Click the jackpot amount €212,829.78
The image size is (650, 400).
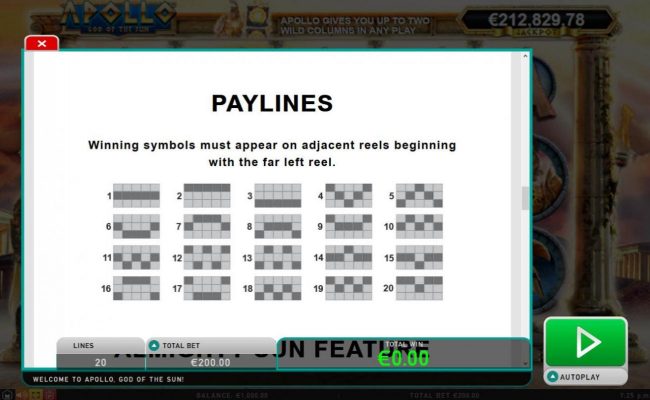[536, 19]
